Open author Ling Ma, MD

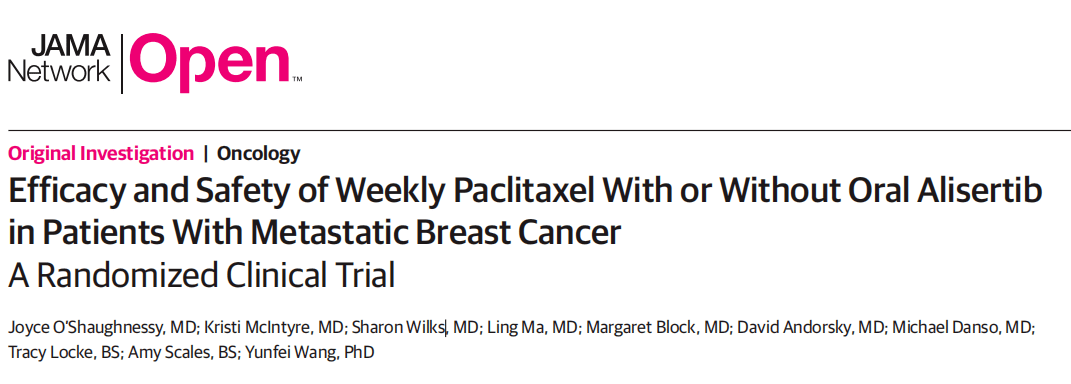click(x=531, y=329)
